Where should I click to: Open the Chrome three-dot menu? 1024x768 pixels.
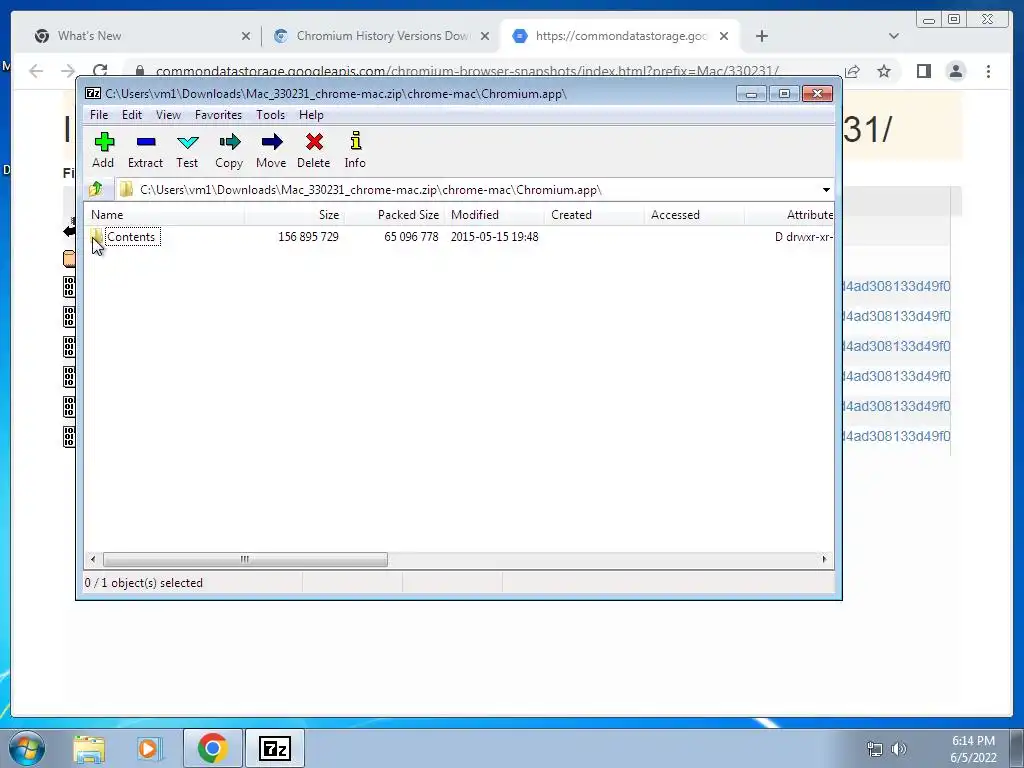point(988,71)
